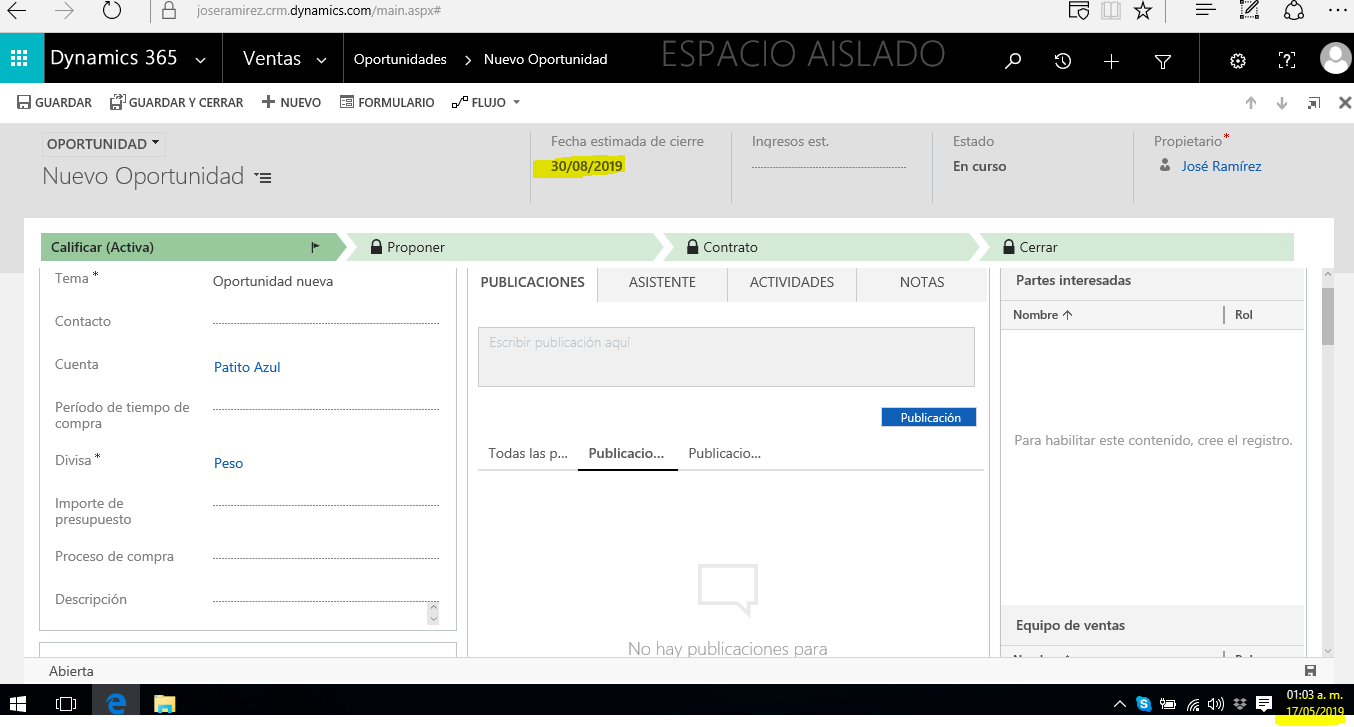1354x727 pixels.
Task: Click the user profile avatar
Action: 1335,59
